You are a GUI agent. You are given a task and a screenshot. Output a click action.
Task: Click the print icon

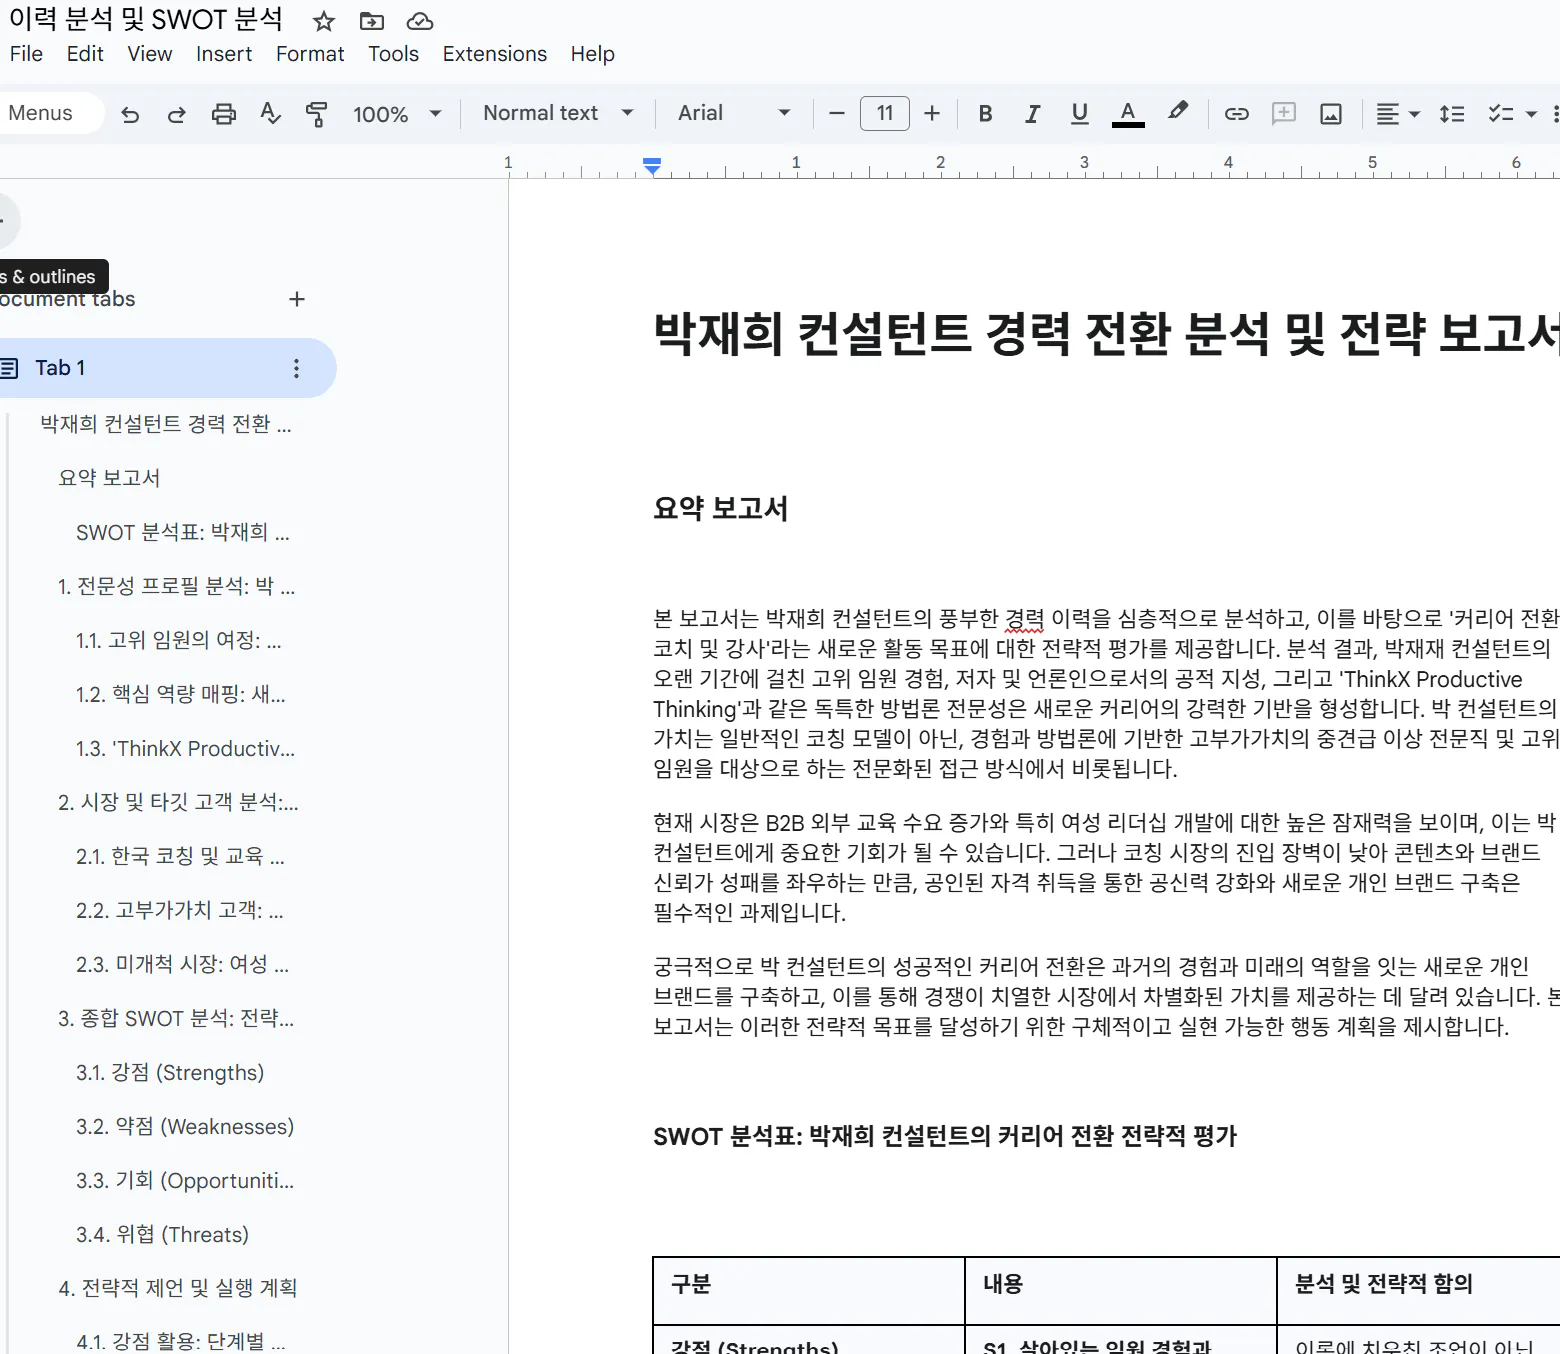click(223, 113)
